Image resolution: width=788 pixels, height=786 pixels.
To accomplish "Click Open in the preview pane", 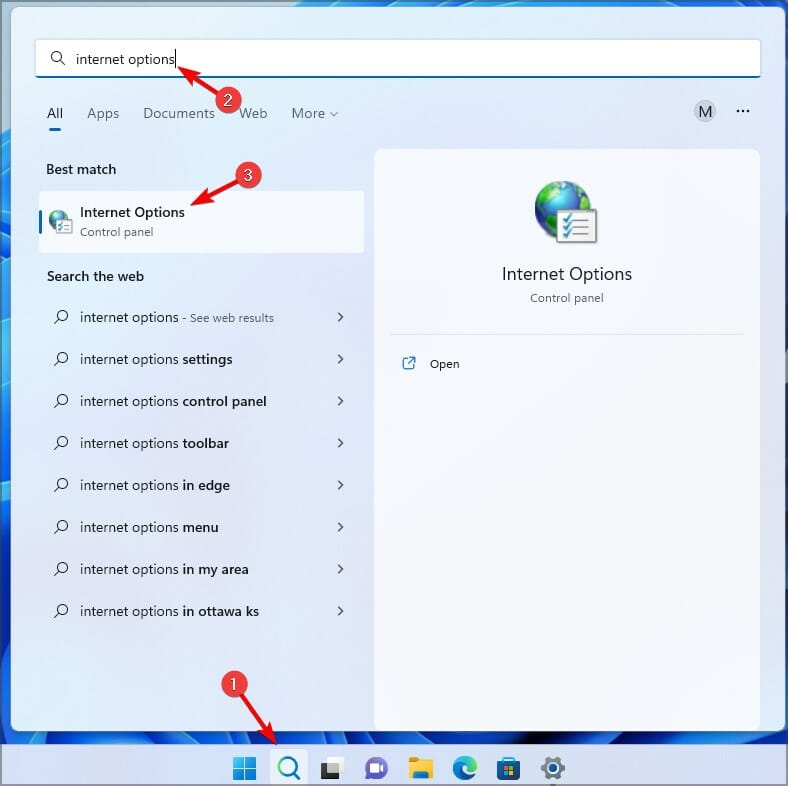I will coord(444,364).
